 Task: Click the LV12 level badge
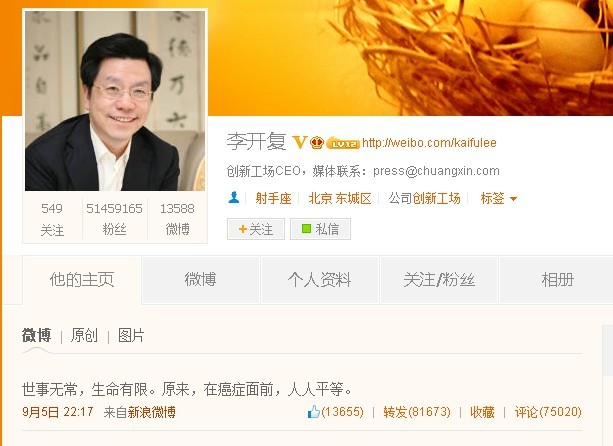pyautogui.click(x=343, y=143)
